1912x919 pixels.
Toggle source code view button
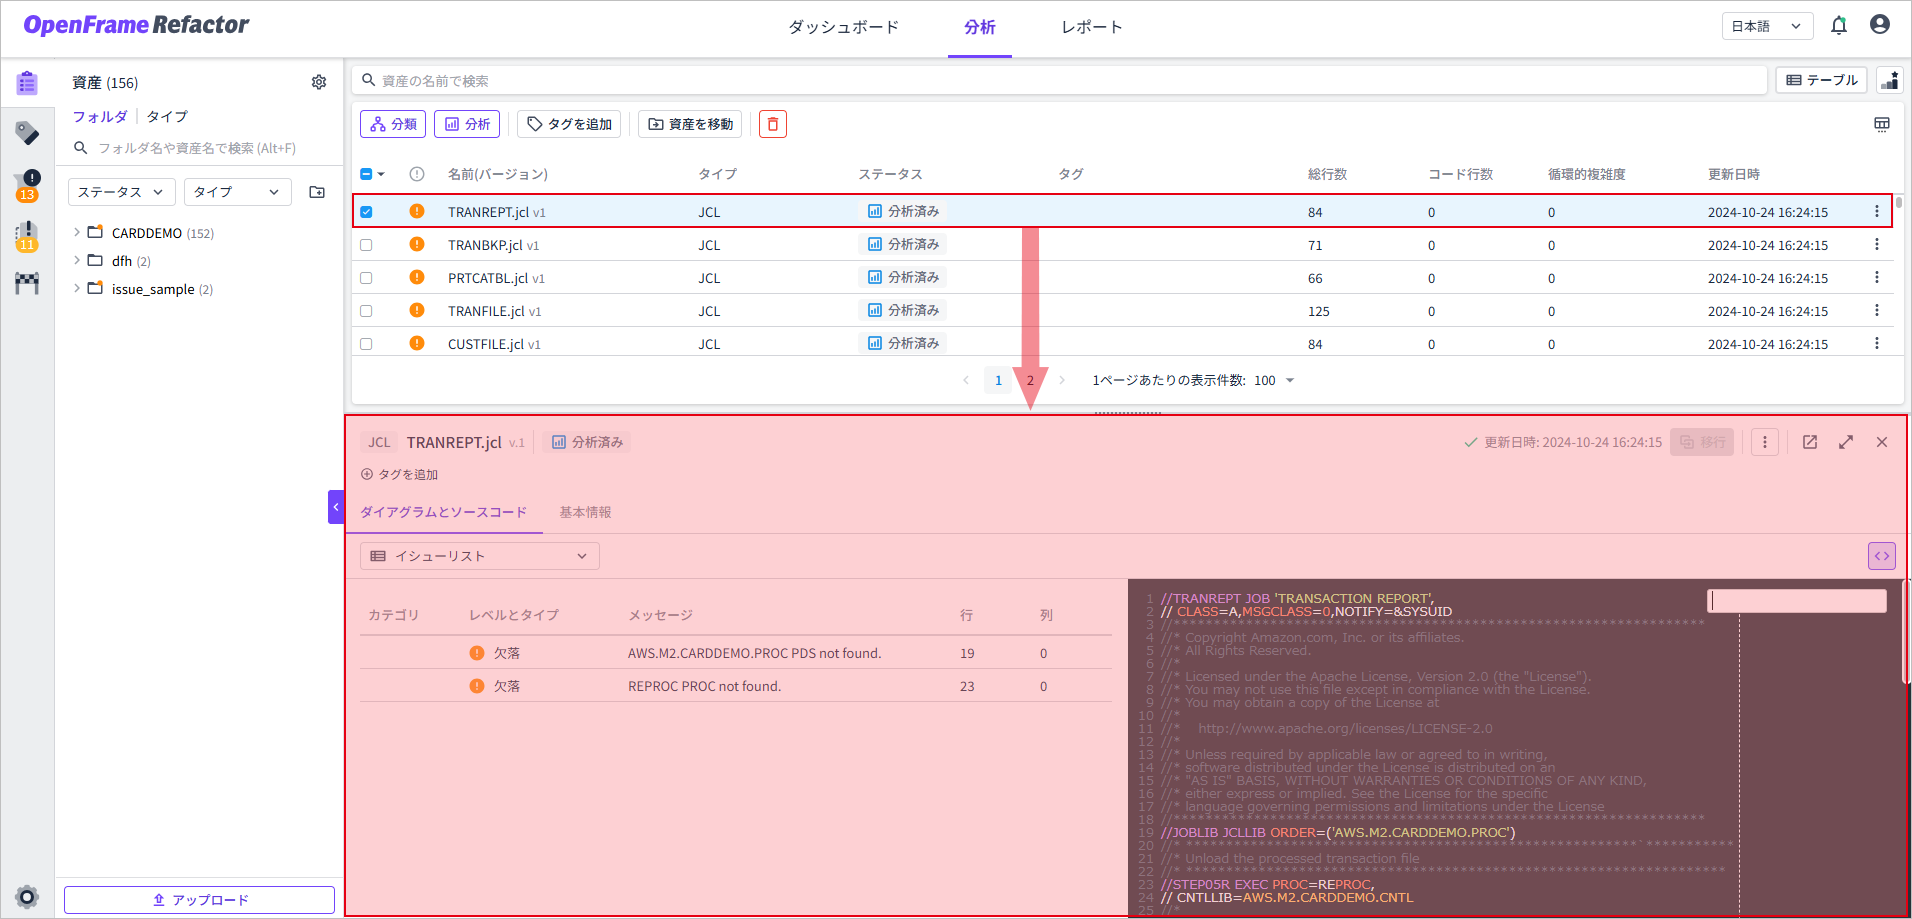coord(1882,556)
